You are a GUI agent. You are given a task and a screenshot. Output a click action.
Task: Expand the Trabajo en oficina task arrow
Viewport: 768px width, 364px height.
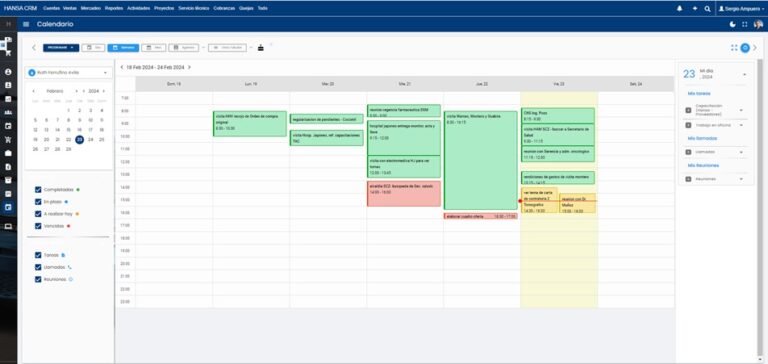741,125
